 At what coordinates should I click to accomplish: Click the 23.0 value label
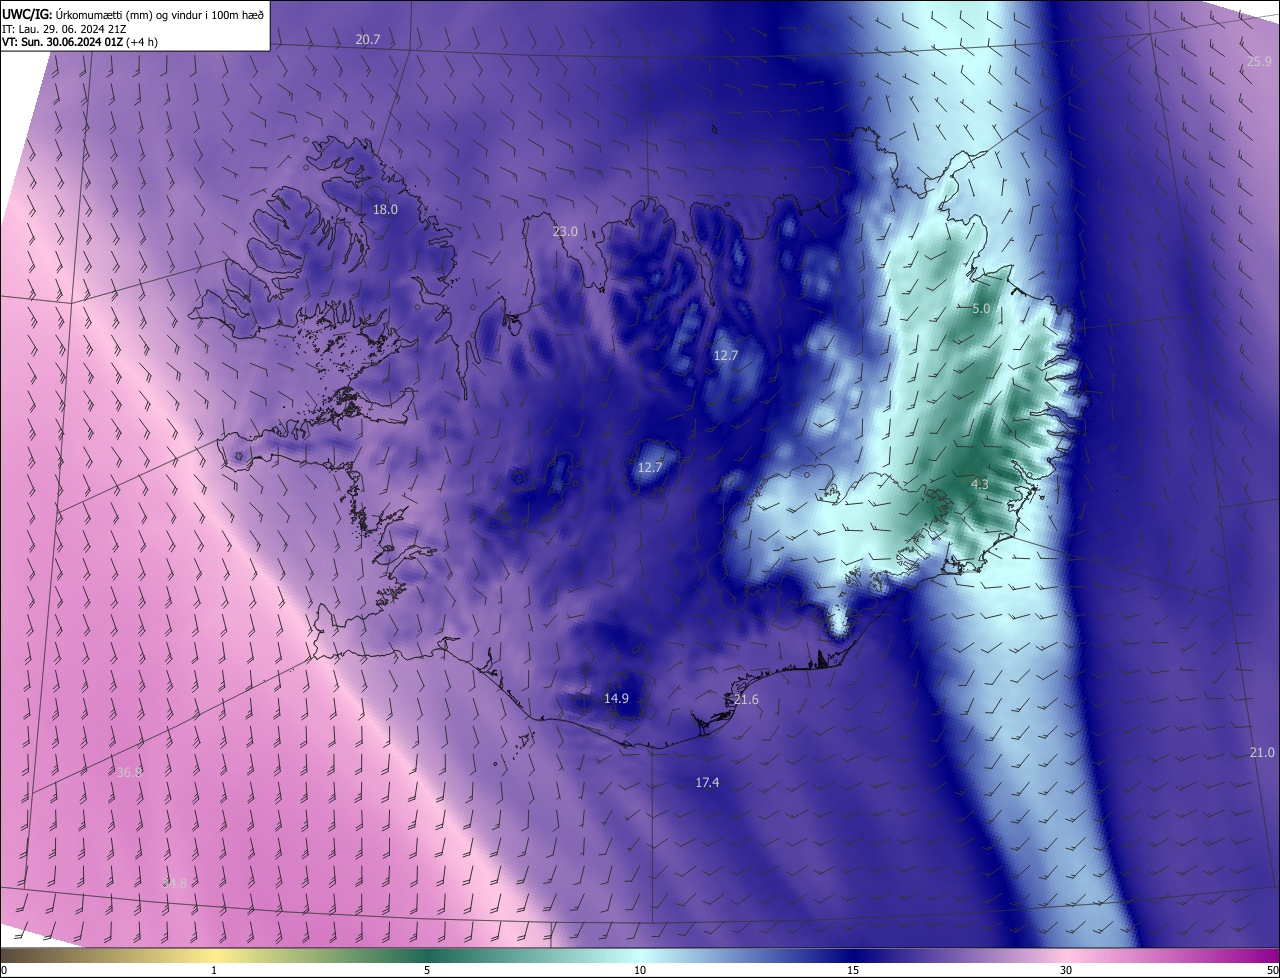(565, 231)
